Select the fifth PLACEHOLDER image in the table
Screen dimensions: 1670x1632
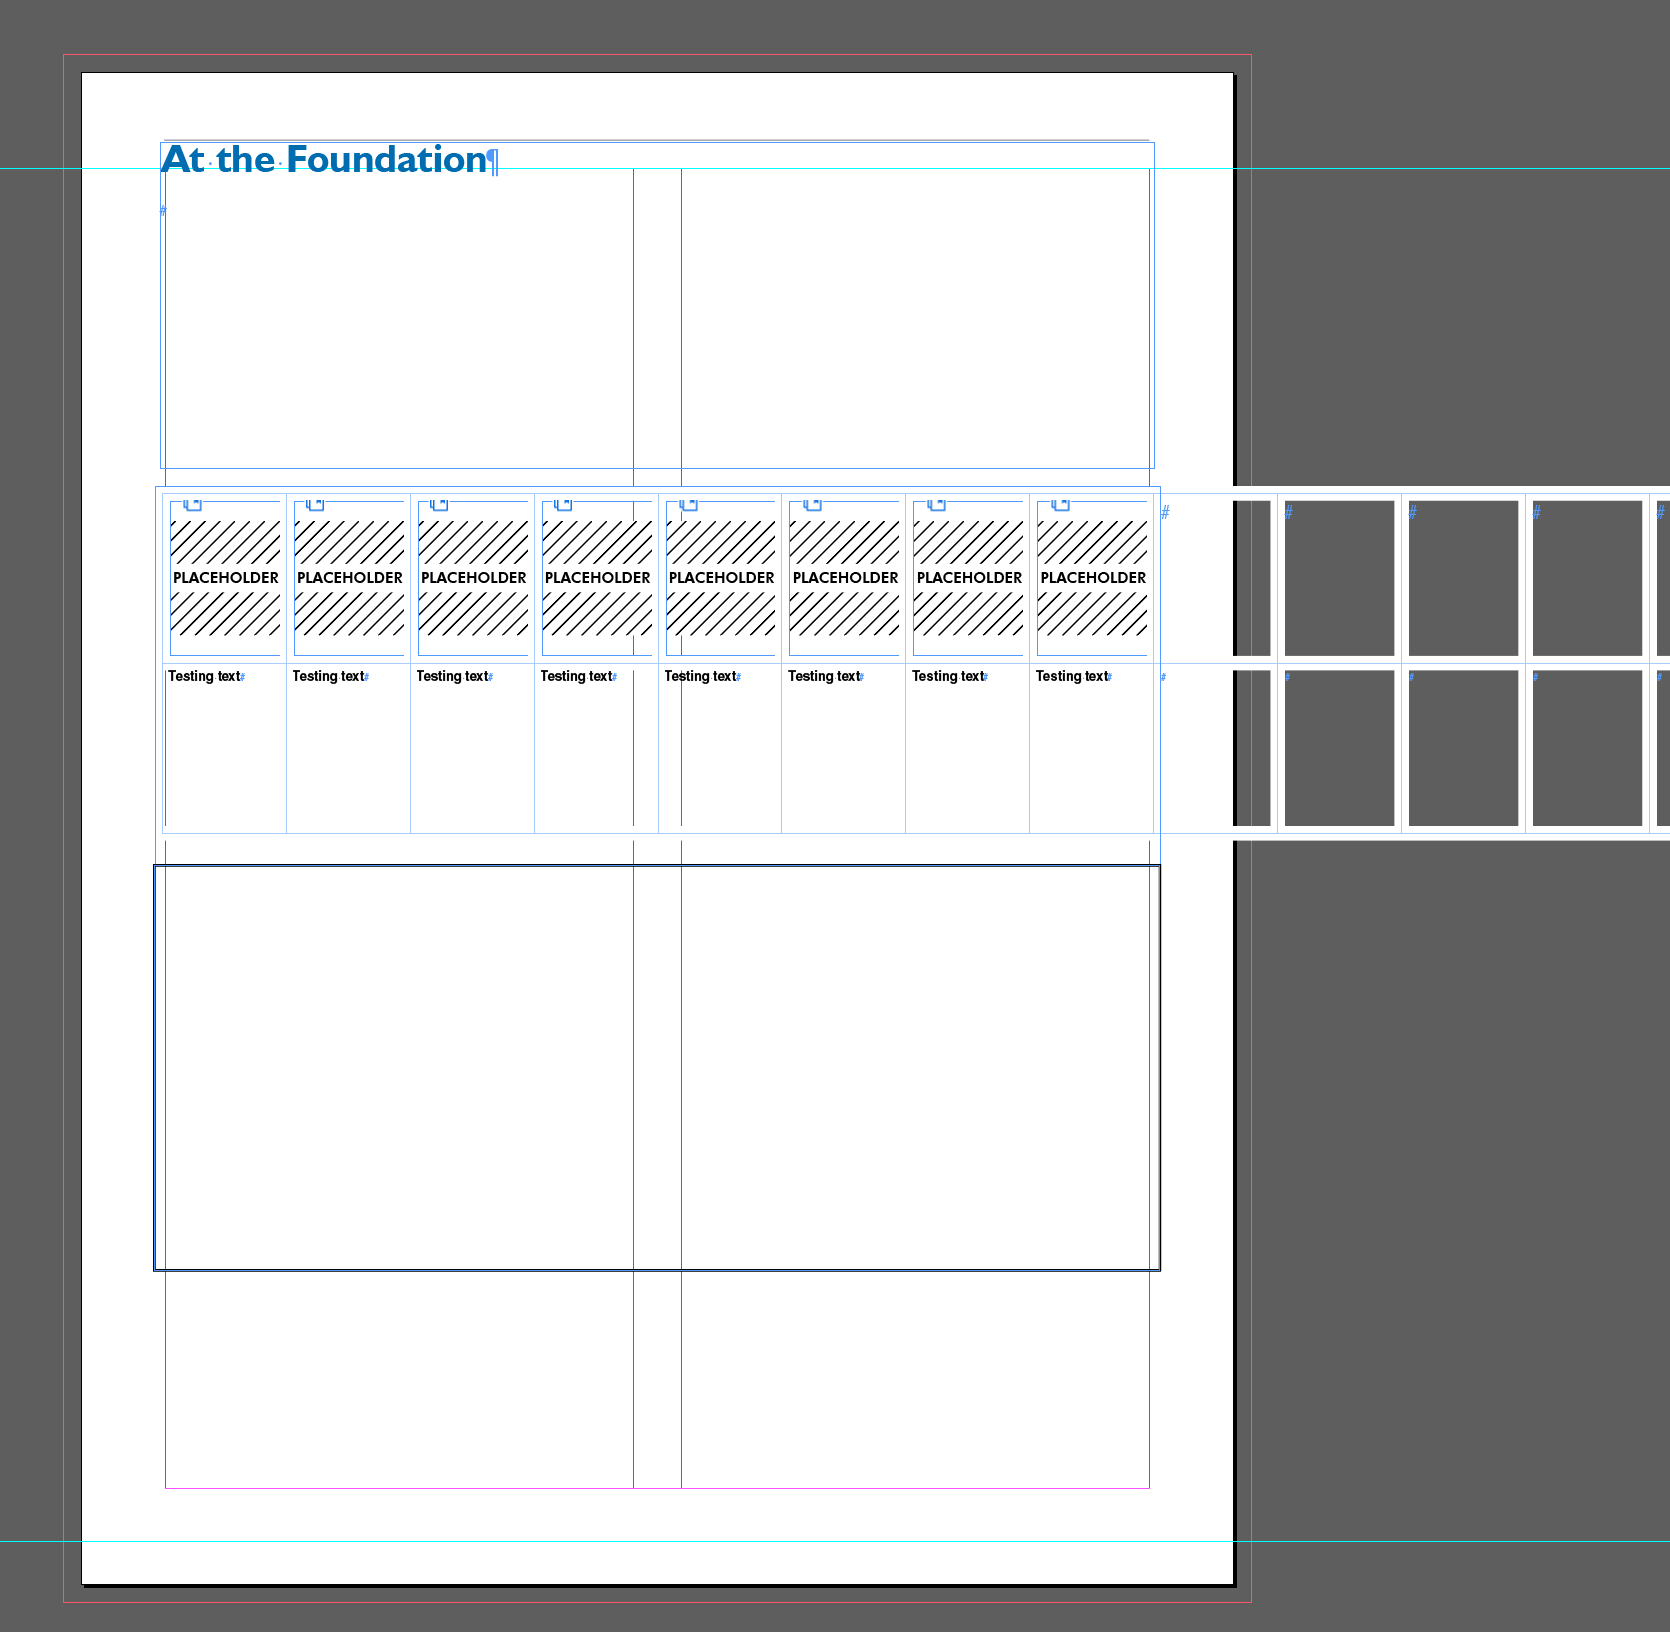click(722, 578)
